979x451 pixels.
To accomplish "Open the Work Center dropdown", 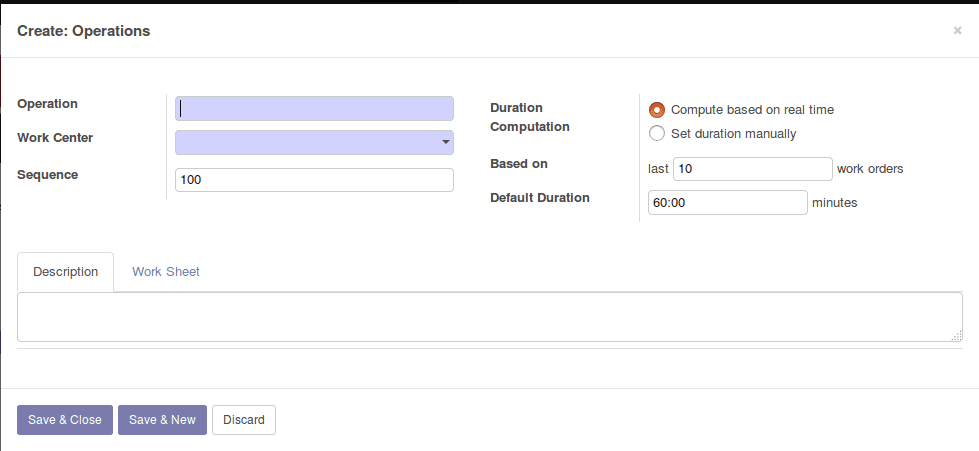I will pos(314,143).
